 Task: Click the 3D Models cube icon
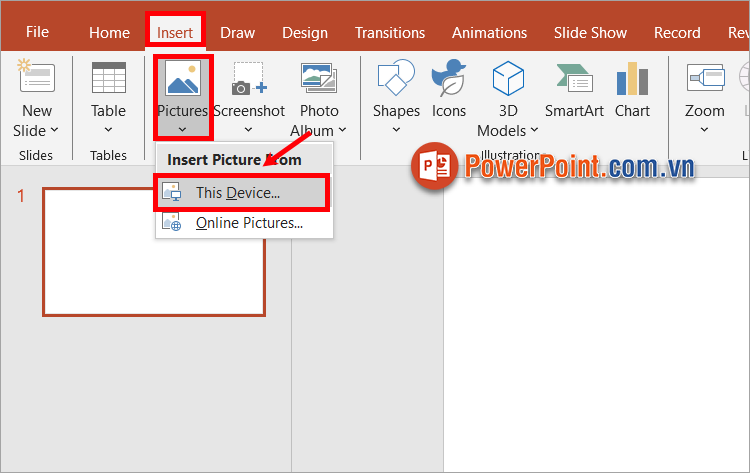click(x=508, y=77)
